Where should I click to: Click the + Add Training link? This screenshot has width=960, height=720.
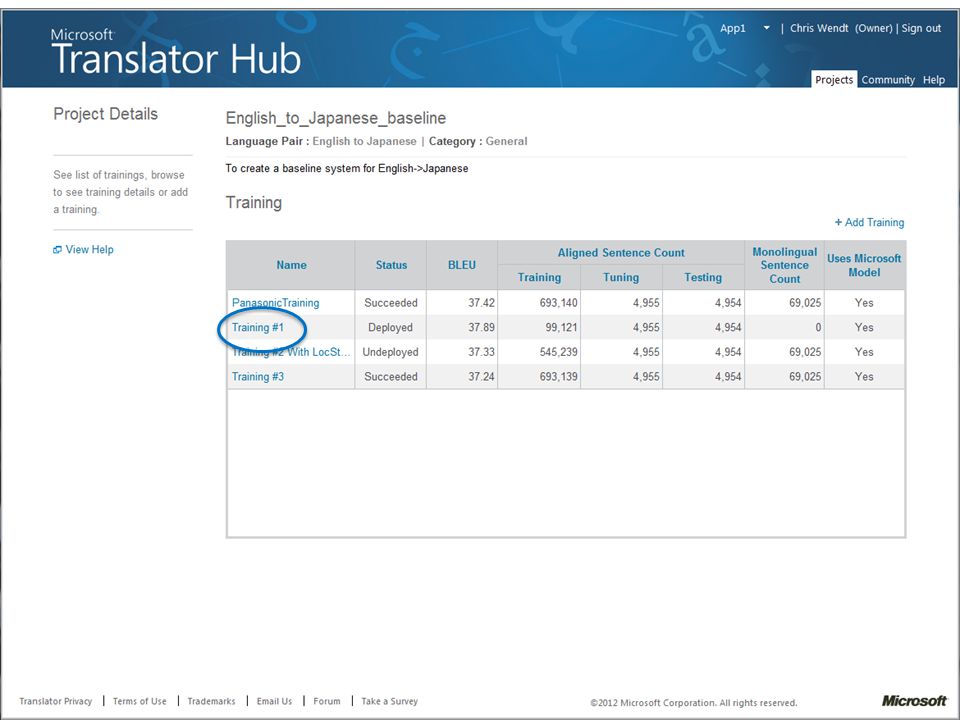(x=869, y=222)
